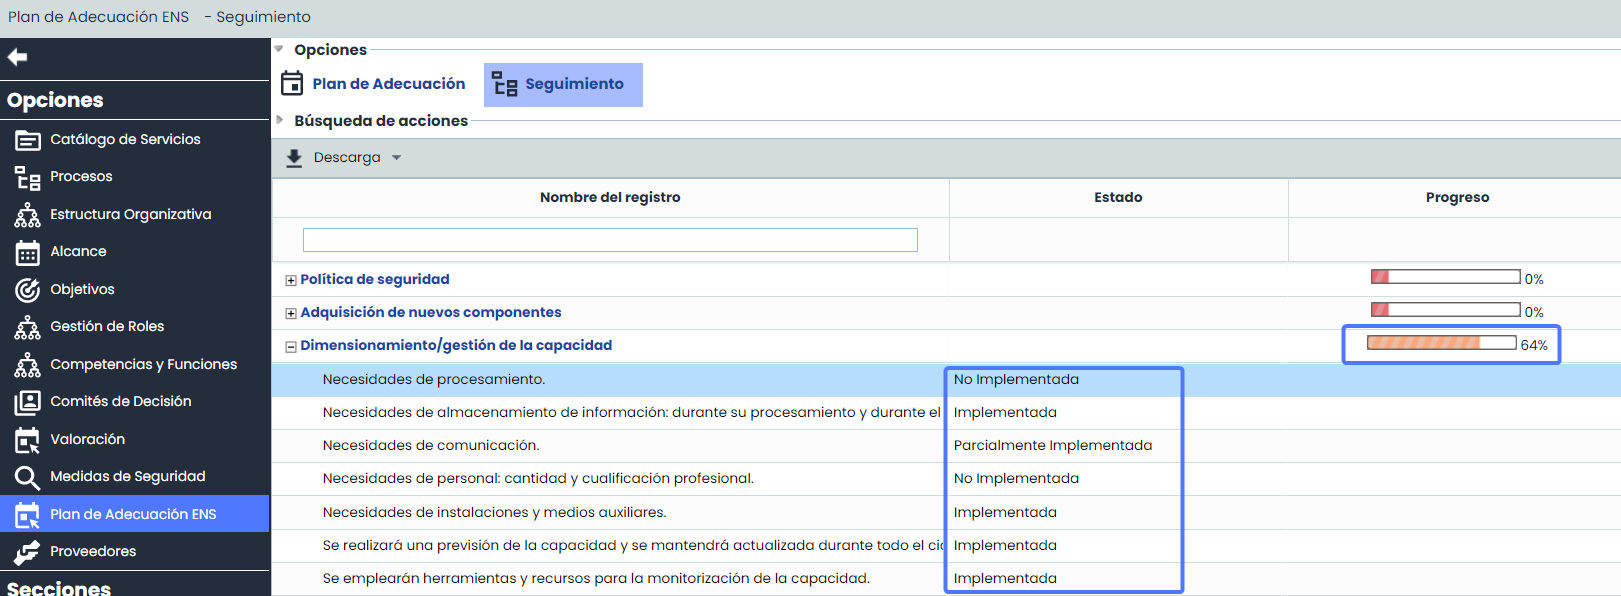Screen dimensions: 1621x596
Task: Expand Adquisición de nuevos componentes row
Action: pyautogui.click(x=291, y=313)
